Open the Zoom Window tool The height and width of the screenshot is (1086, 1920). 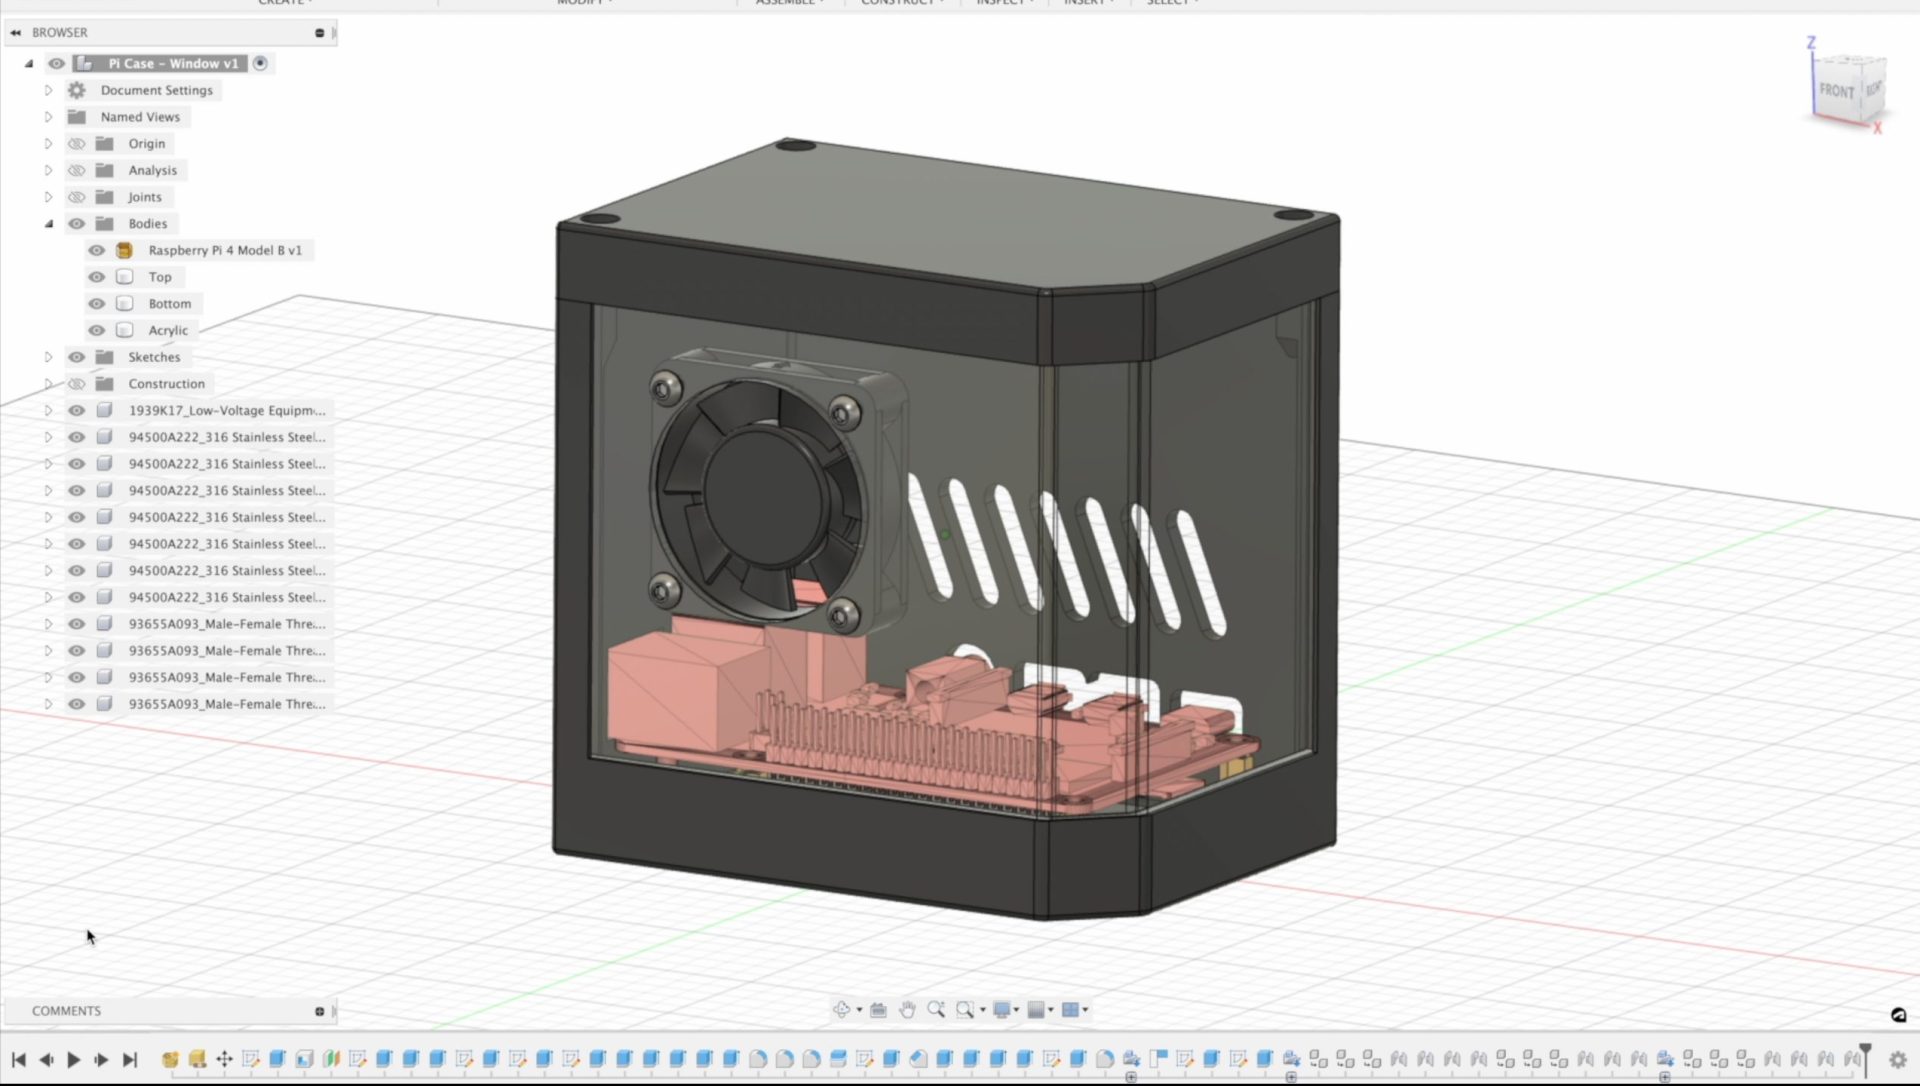tap(965, 1009)
